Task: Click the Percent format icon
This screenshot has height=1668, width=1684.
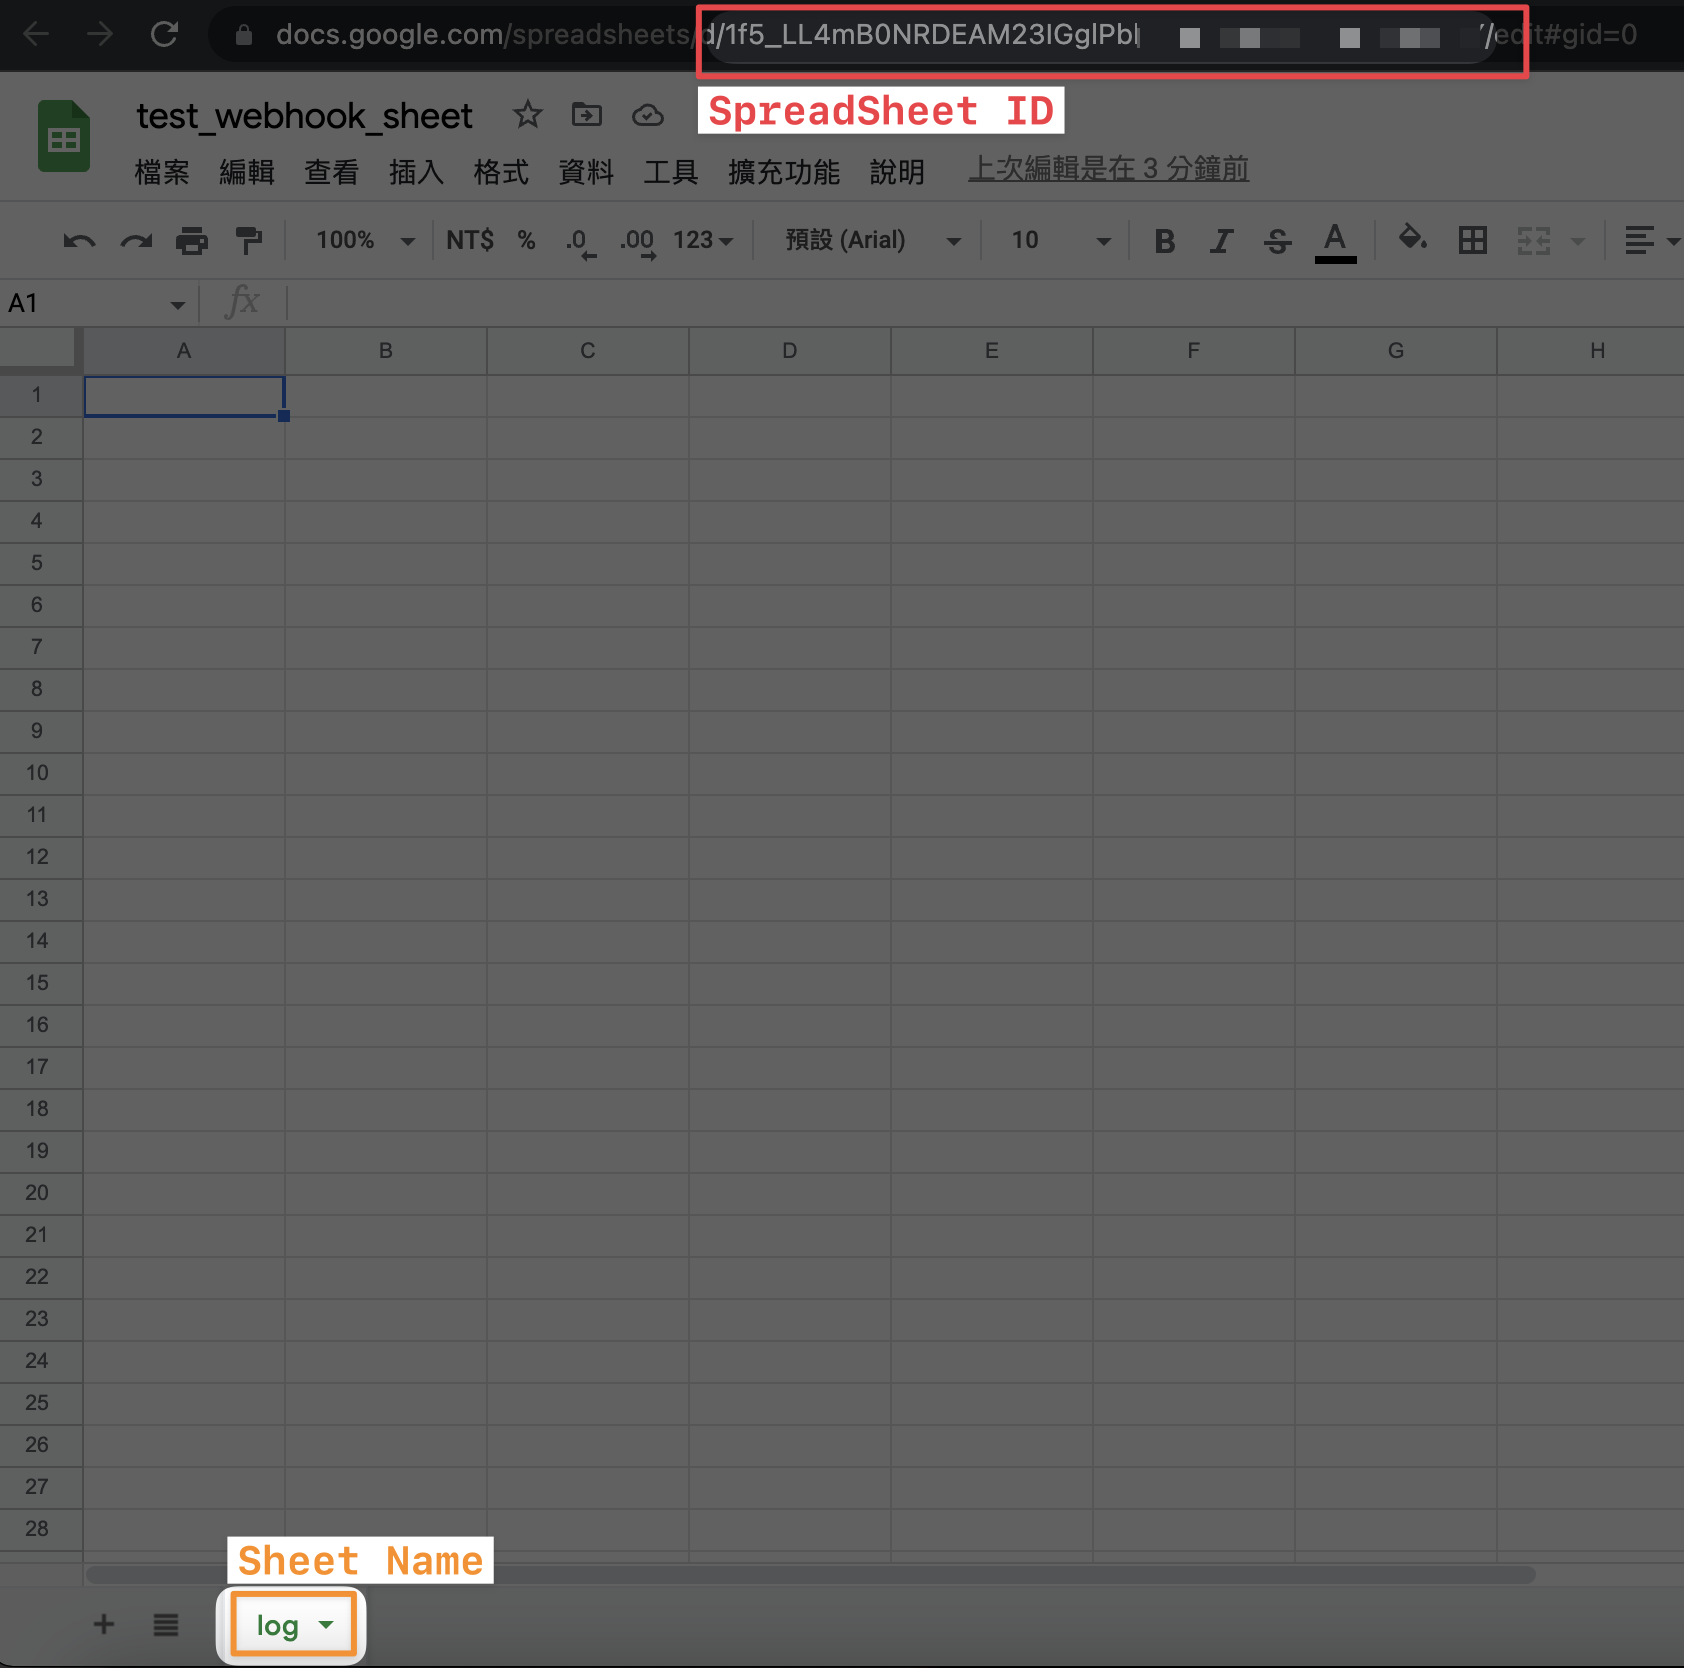Action: pos(526,240)
